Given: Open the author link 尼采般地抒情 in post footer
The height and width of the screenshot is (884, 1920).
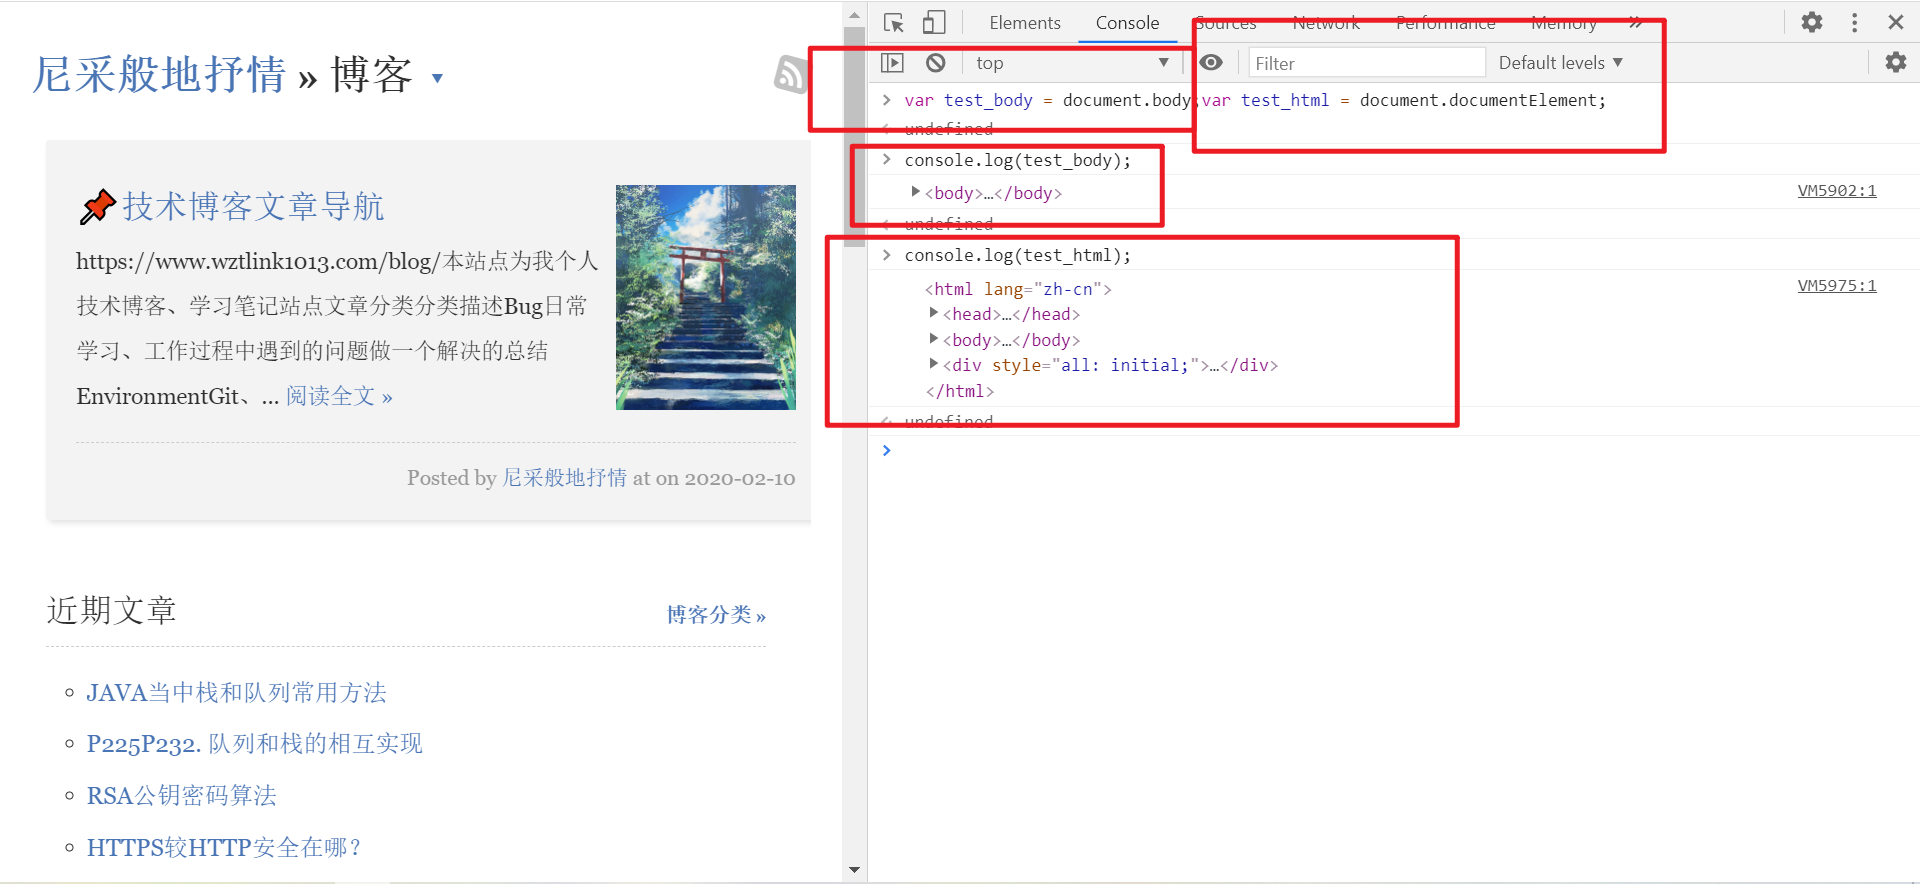Looking at the screenshot, I should (564, 478).
